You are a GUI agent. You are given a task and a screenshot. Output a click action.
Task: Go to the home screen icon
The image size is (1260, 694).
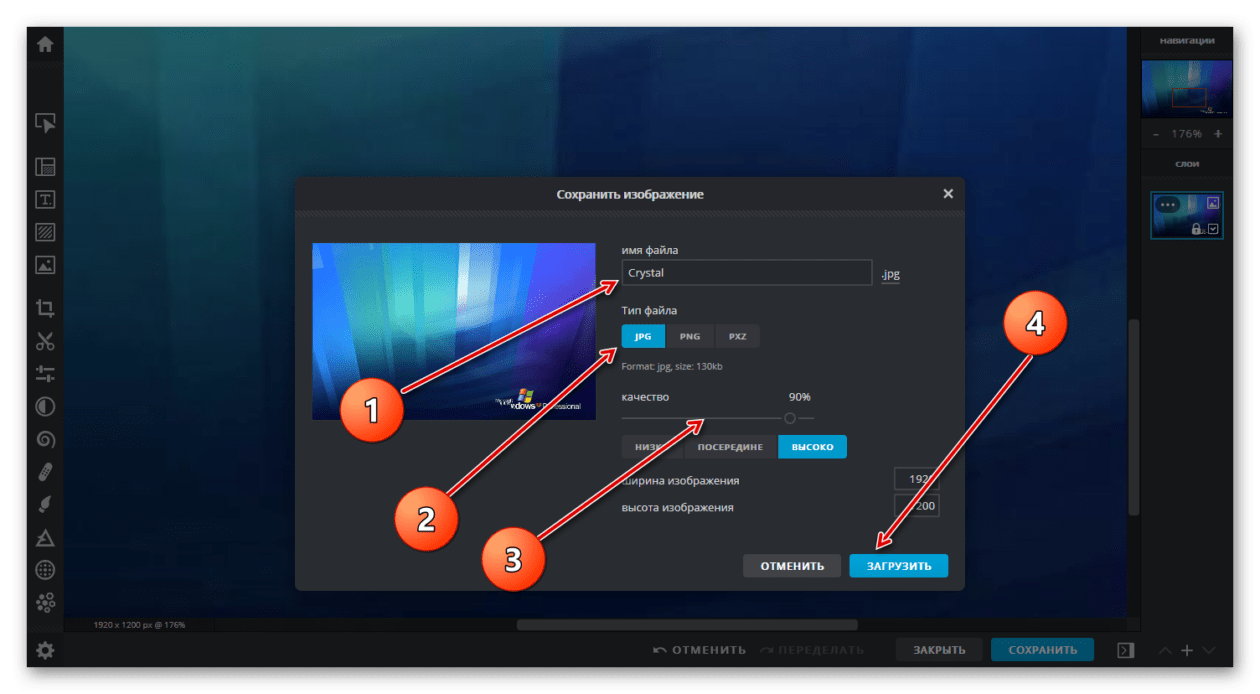[x=45, y=44]
